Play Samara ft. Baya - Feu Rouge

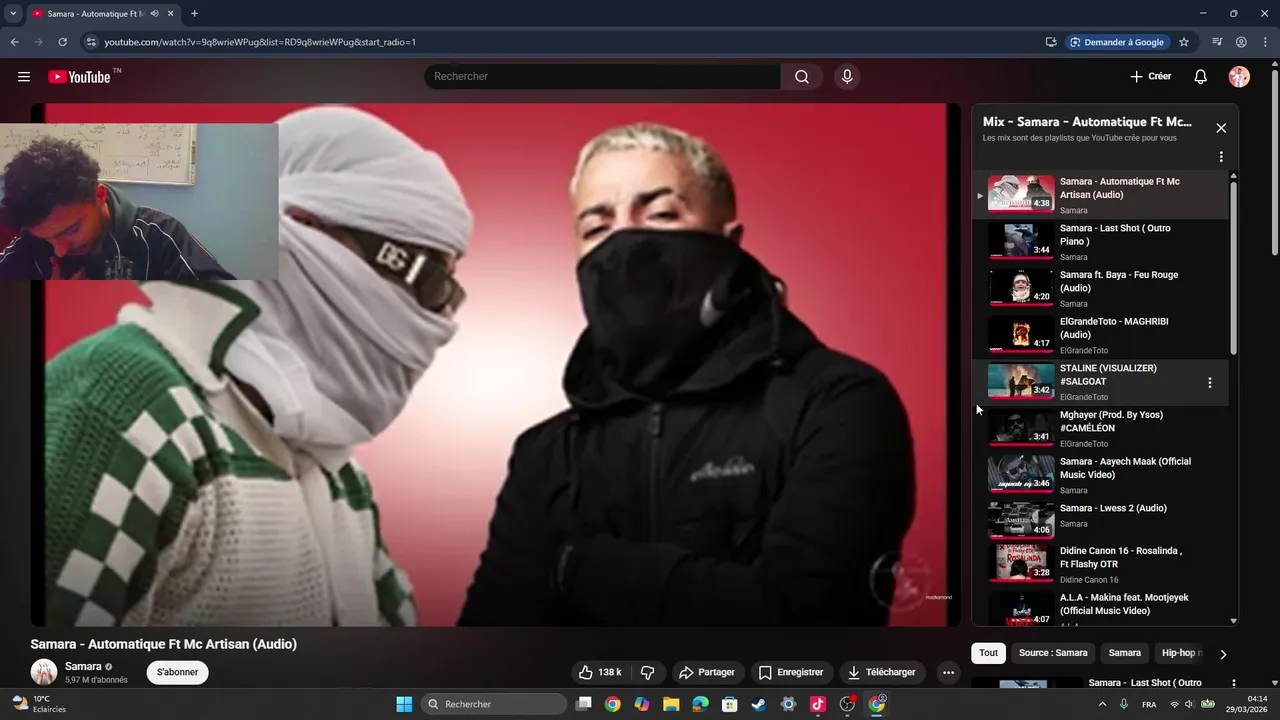point(1100,289)
